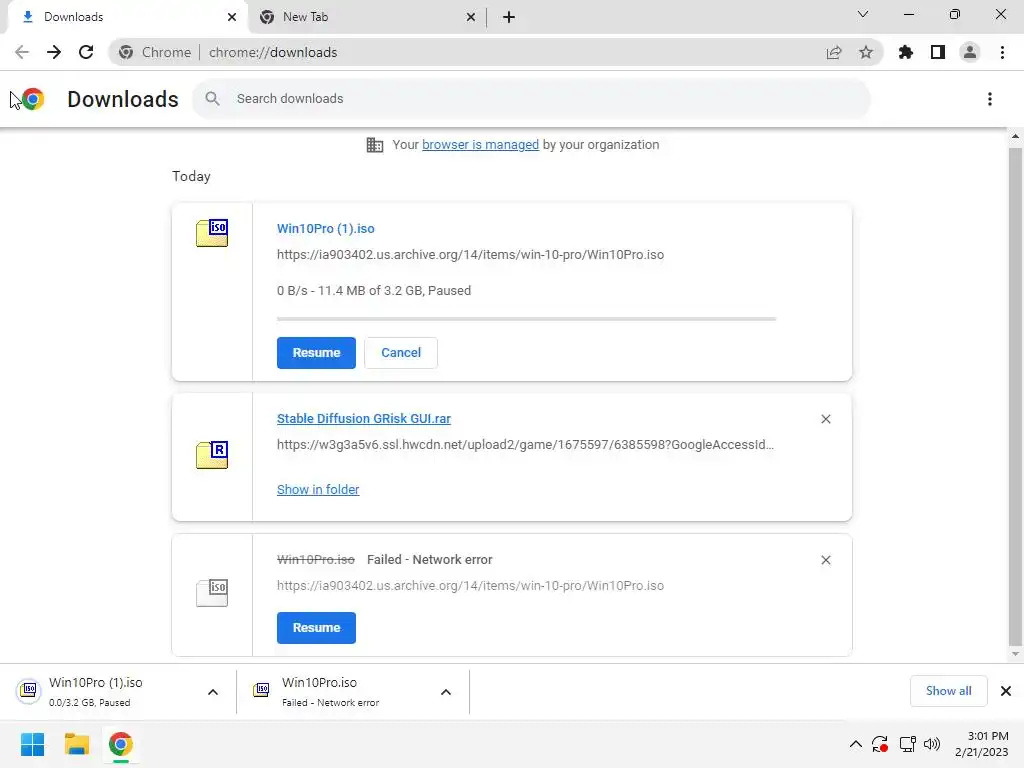The height and width of the screenshot is (768, 1024).
Task: Click the download progress bar
Action: [526, 319]
